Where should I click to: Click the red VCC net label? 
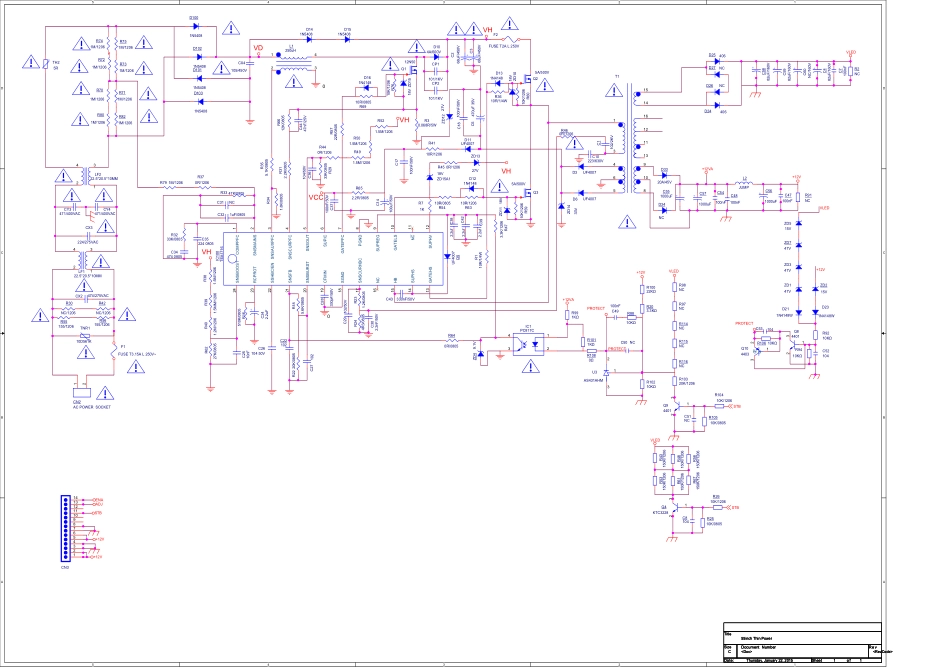click(316, 197)
